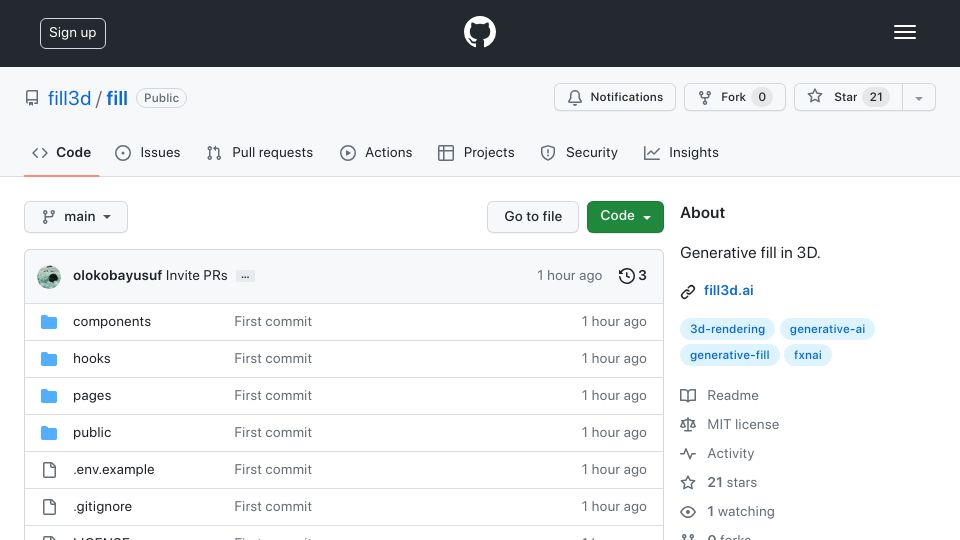Screen dimensions: 960x540
Task: Open the Actions tab
Action: pos(376,152)
